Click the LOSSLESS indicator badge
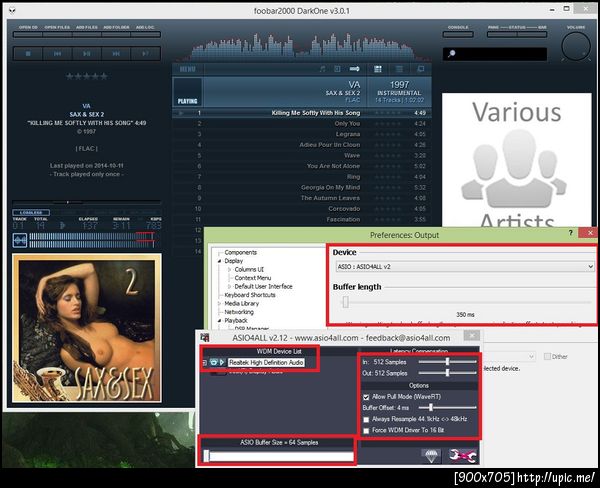 click(x=31, y=212)
